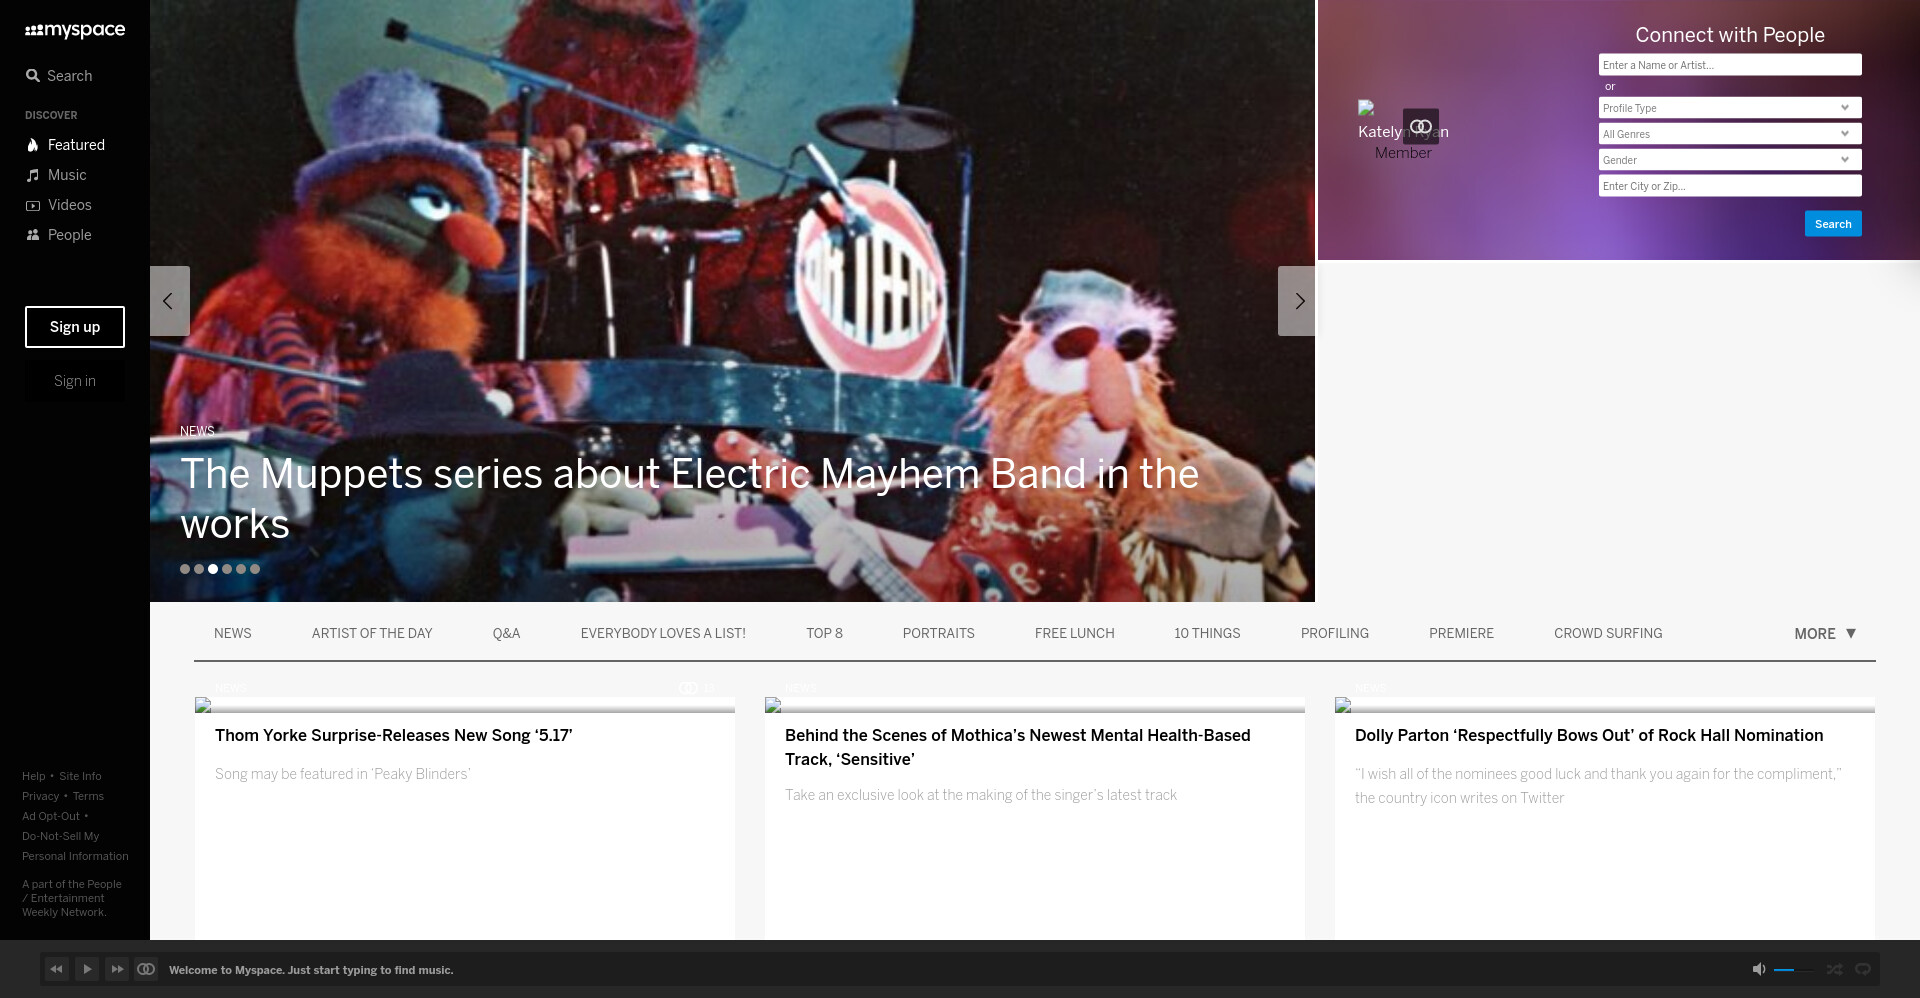
Task: Select the second carousel dot
Action: (199, 569)
